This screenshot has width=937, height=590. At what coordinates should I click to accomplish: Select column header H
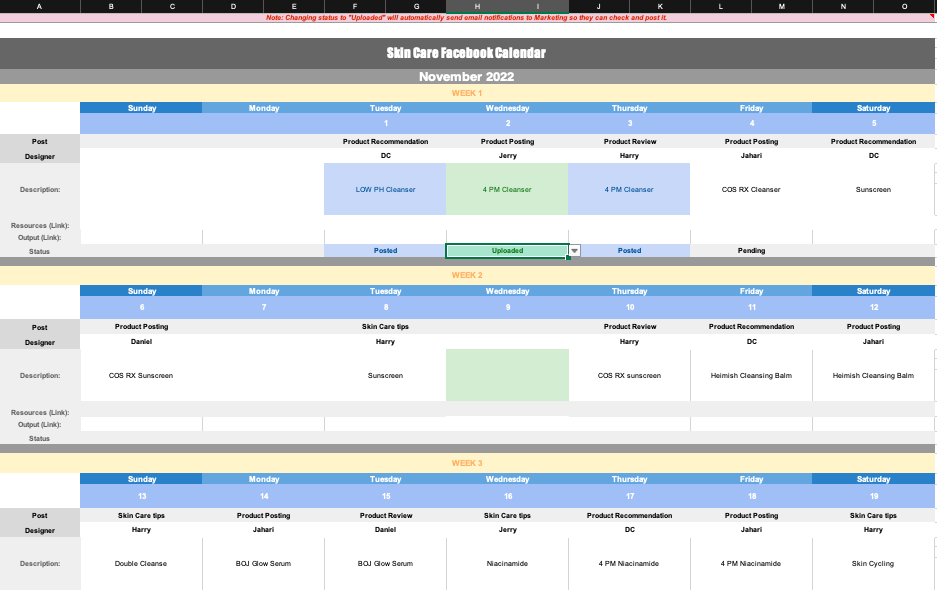476,7
